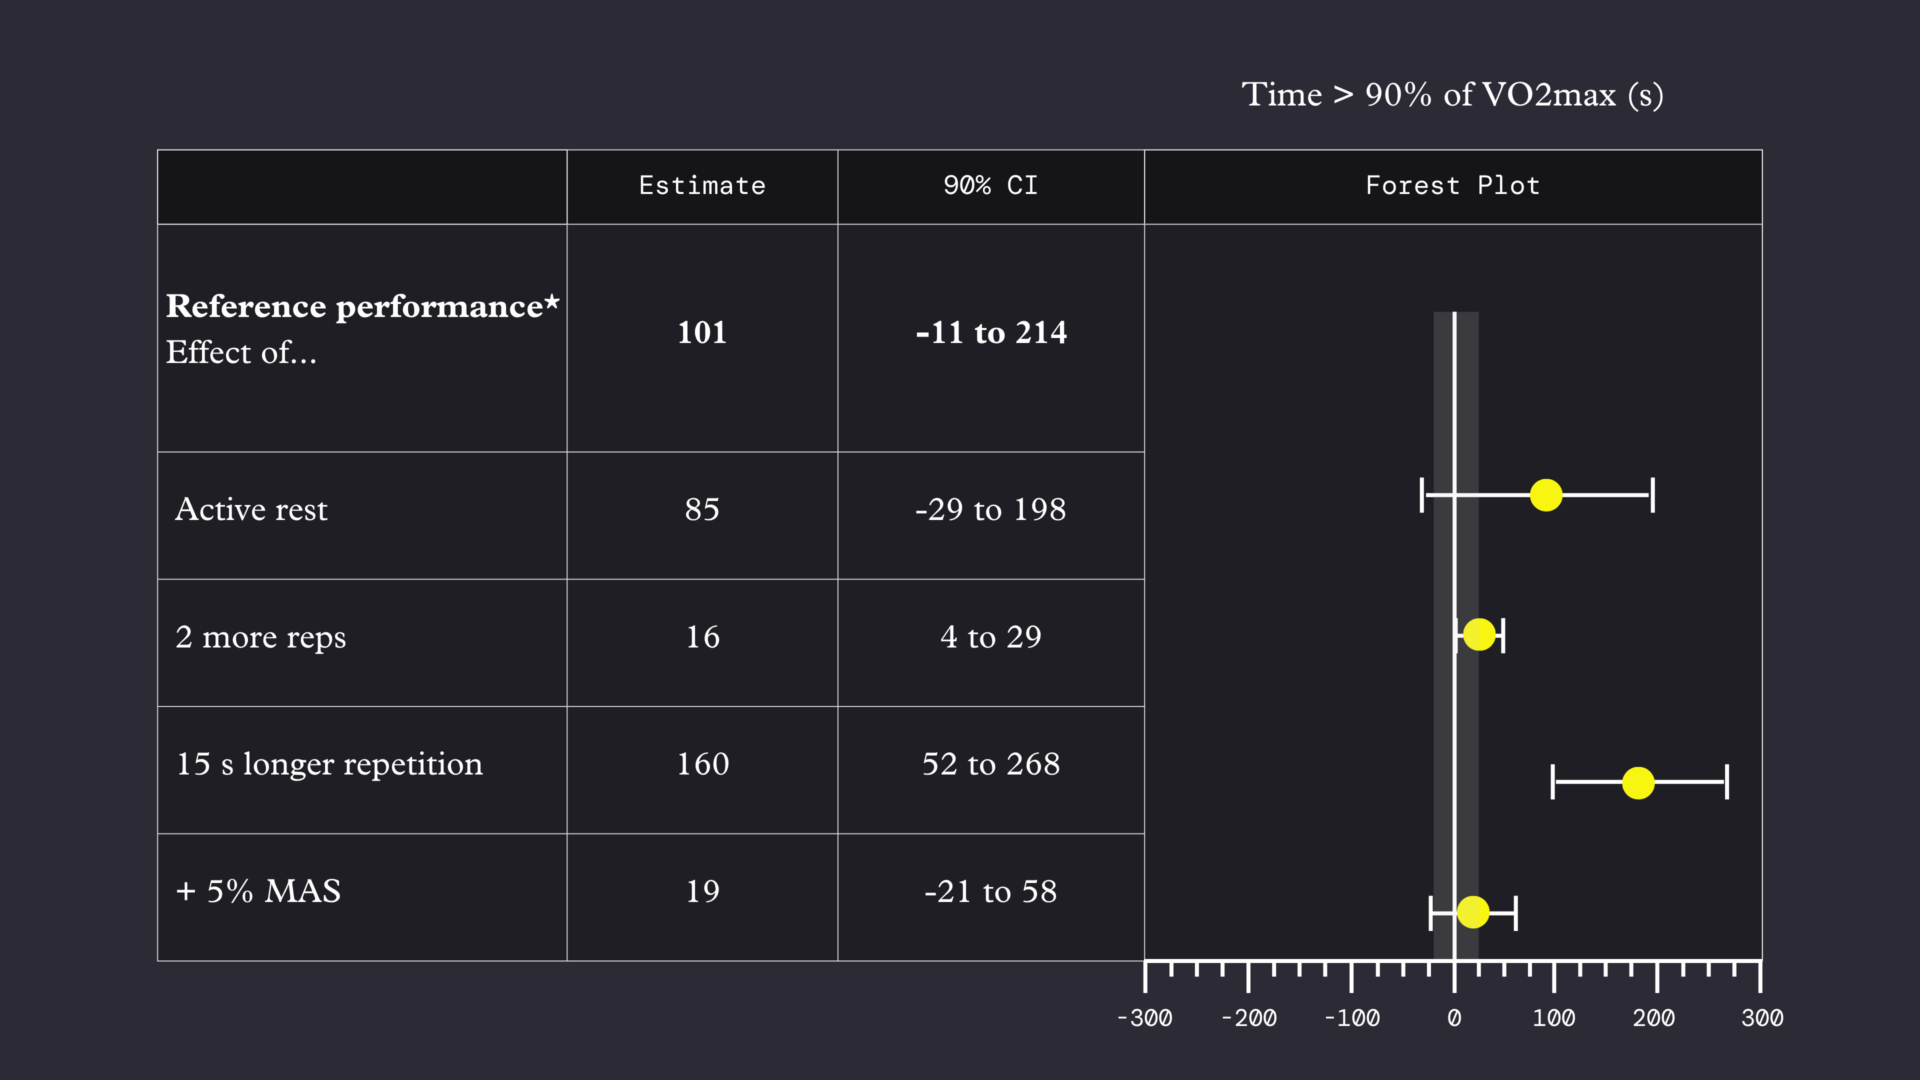Select the Forest Plot column header

1453,186
